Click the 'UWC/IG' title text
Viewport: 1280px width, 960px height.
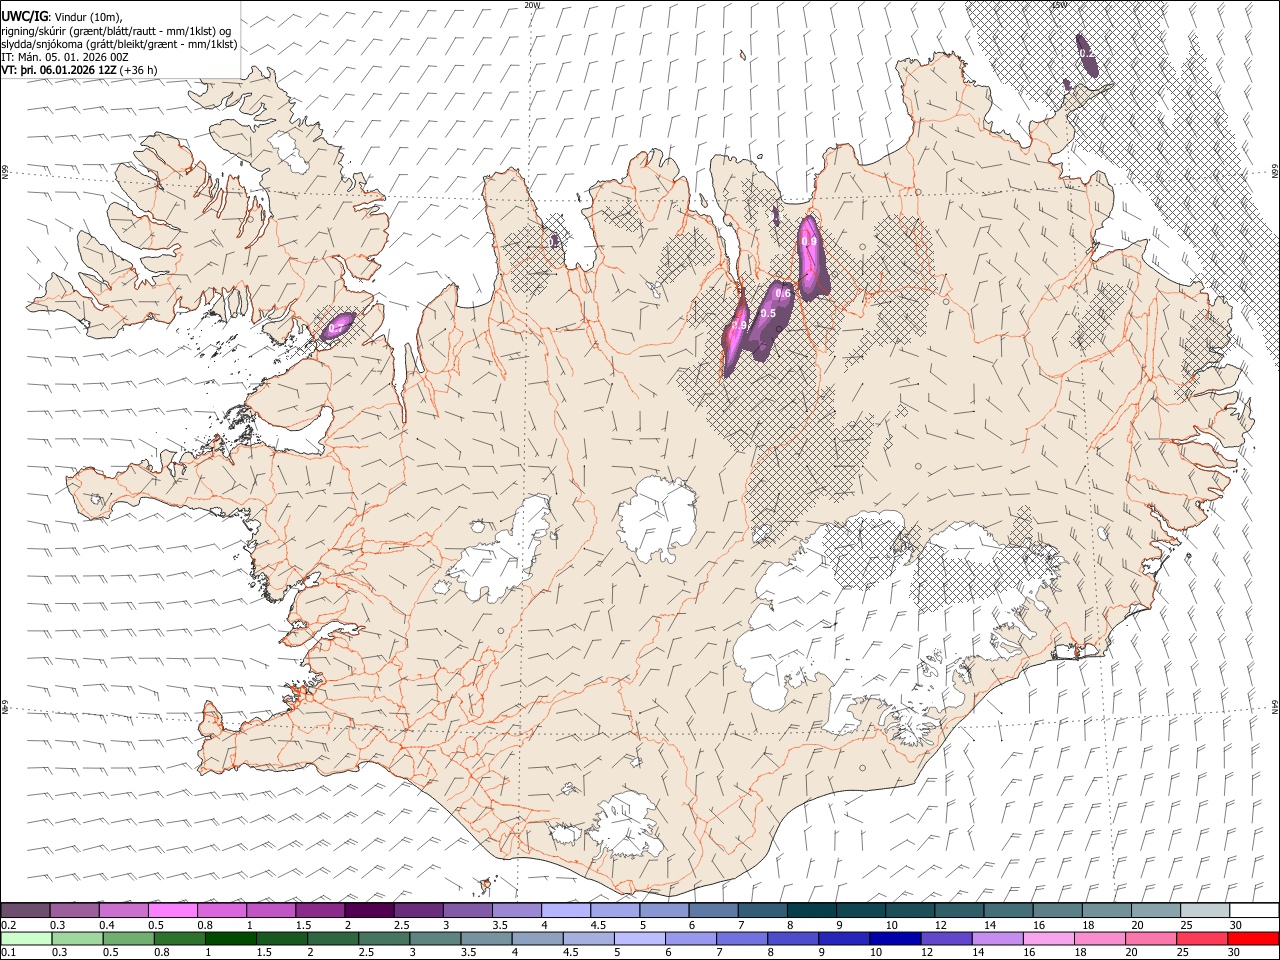(x=23, y=15)
